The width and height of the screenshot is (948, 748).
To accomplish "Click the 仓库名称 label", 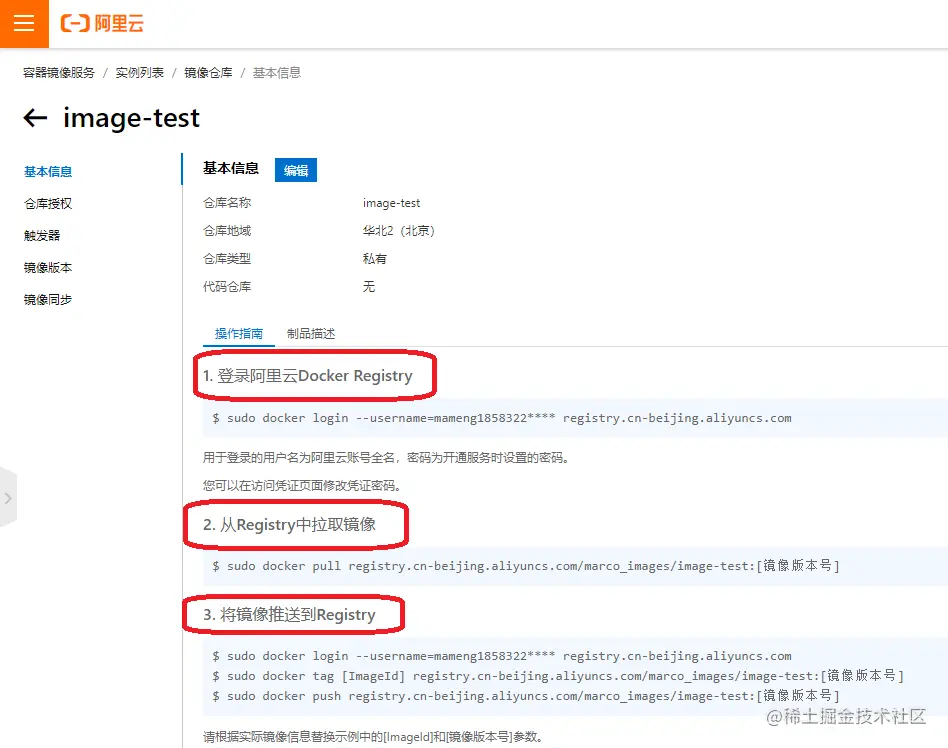I will click(227, 203).
